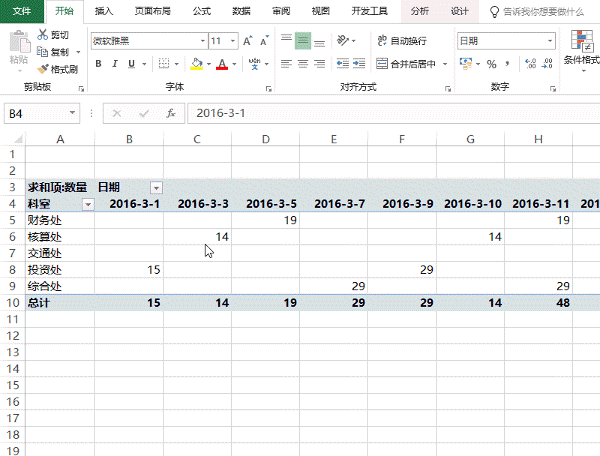
Task: Click the Paste (粘贴) clipboard icon
Action: point(19,41)
